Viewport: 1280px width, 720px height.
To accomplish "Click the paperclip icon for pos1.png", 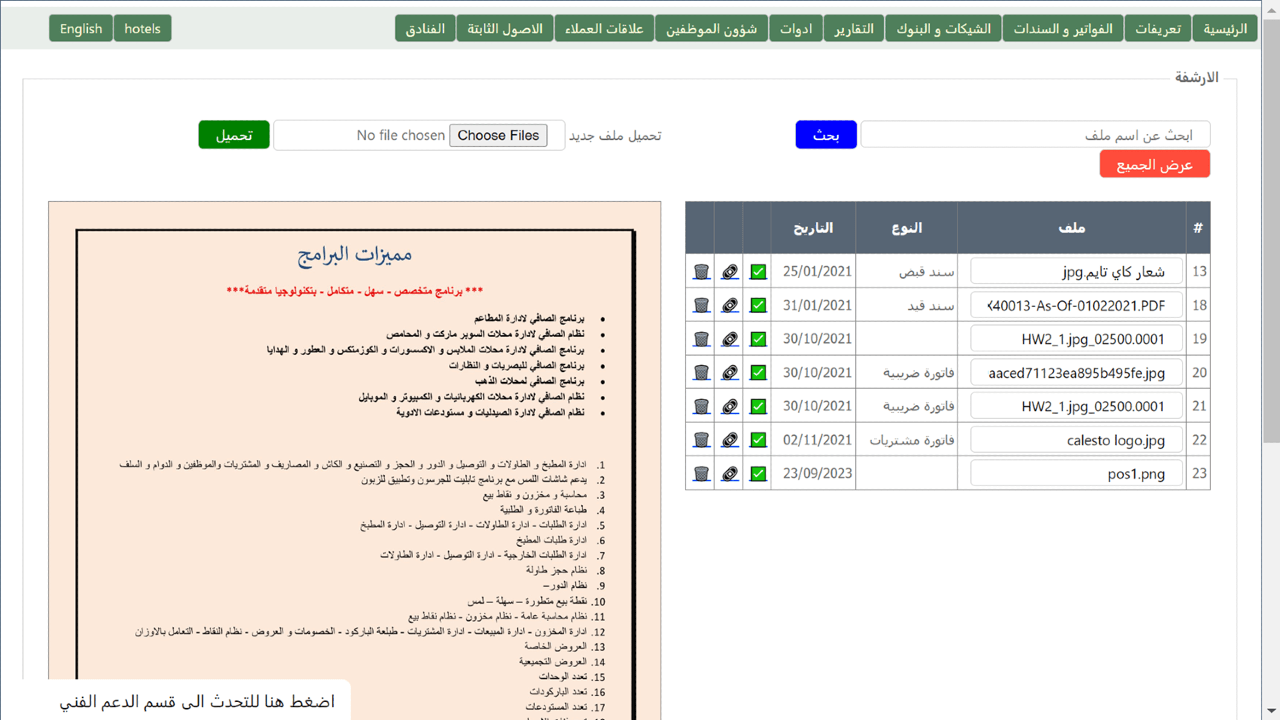I will (x=730, y=474).
